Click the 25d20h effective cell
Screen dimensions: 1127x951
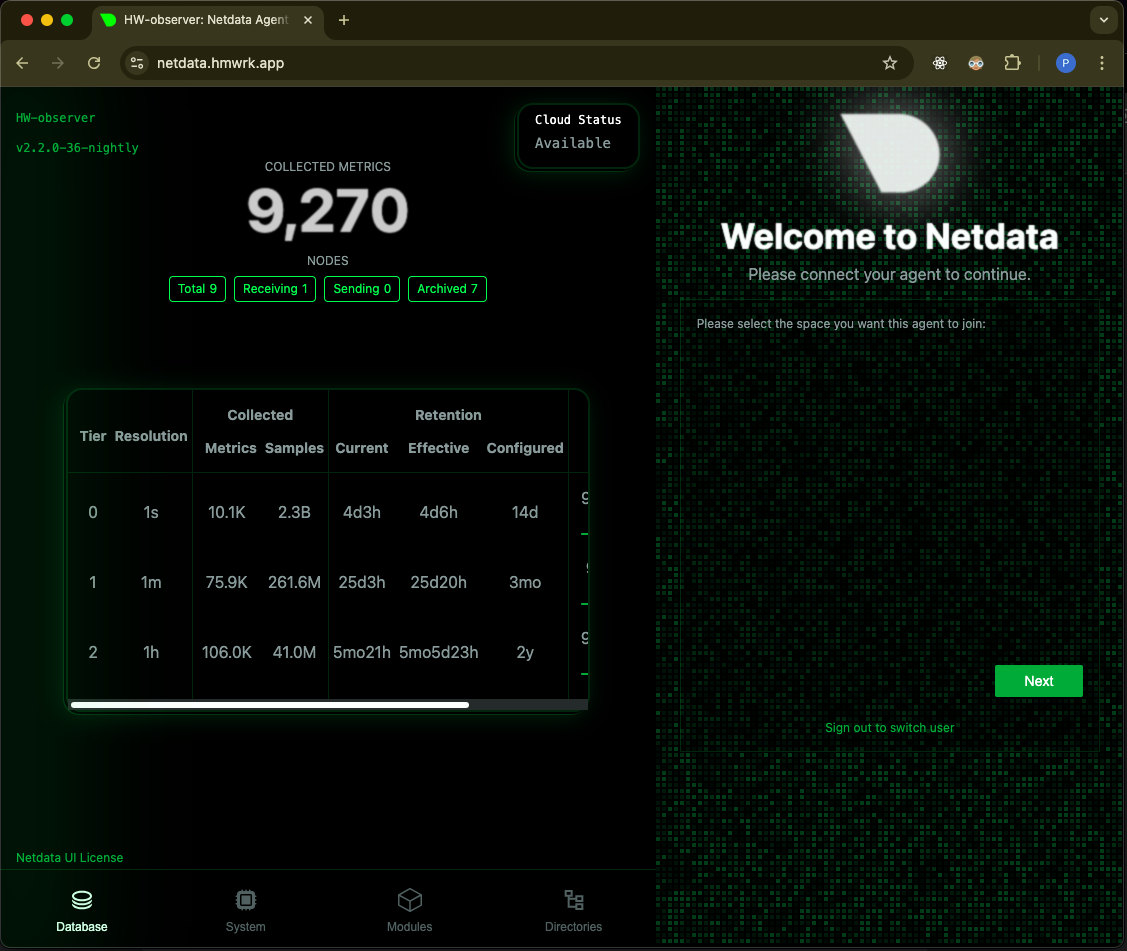point(438,582)
